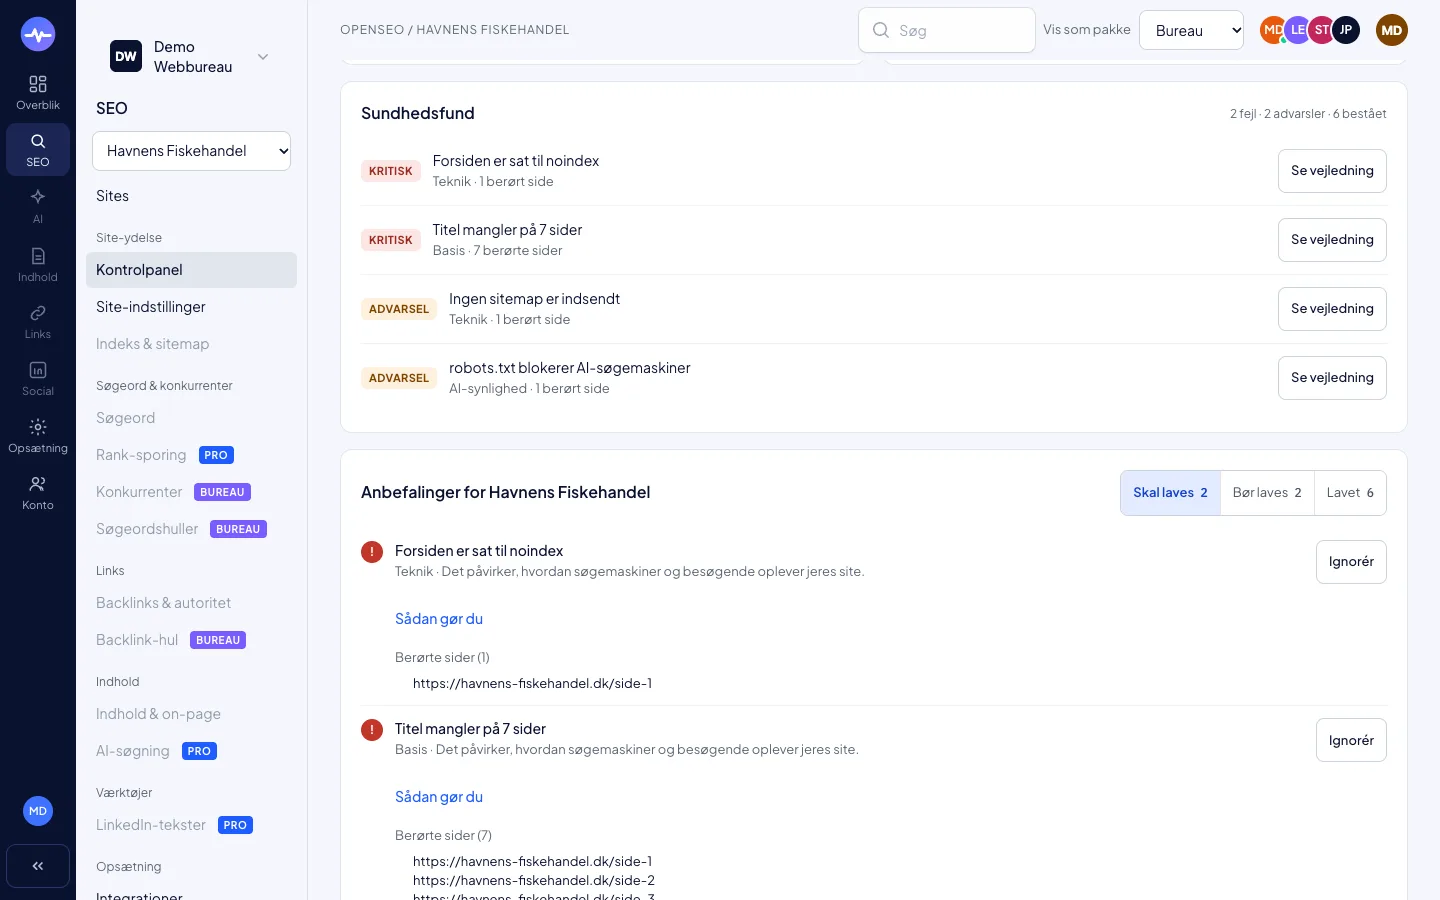The image size is (1440, 900).
Task: Expand Demo Webbureau workspace switcher
Action: coord(191,57)
